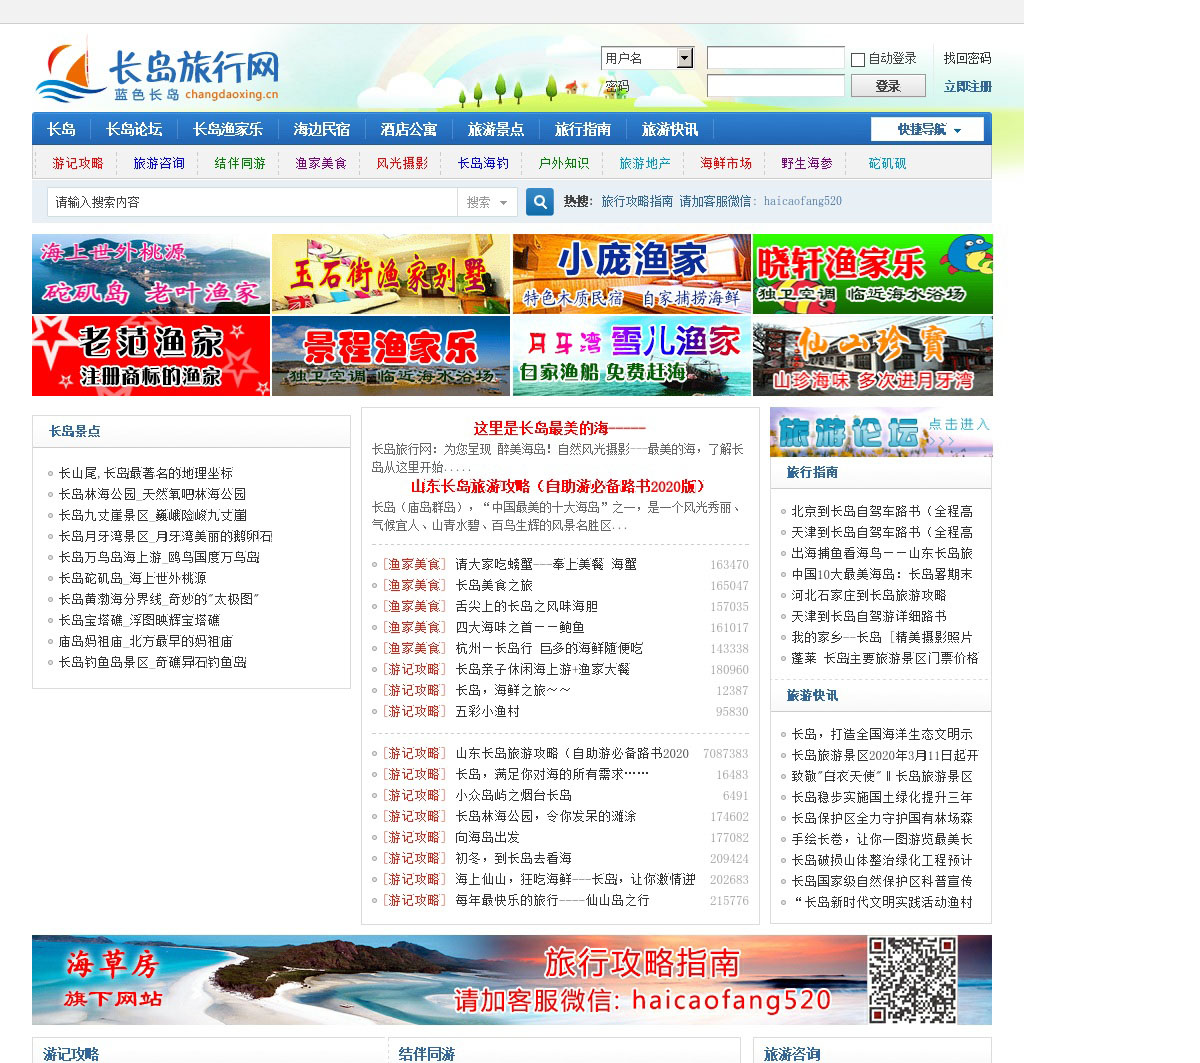Expand the 用户名 login type dropdown
The width and height of the screenshot is (1200, 1063).
[684, 58]
